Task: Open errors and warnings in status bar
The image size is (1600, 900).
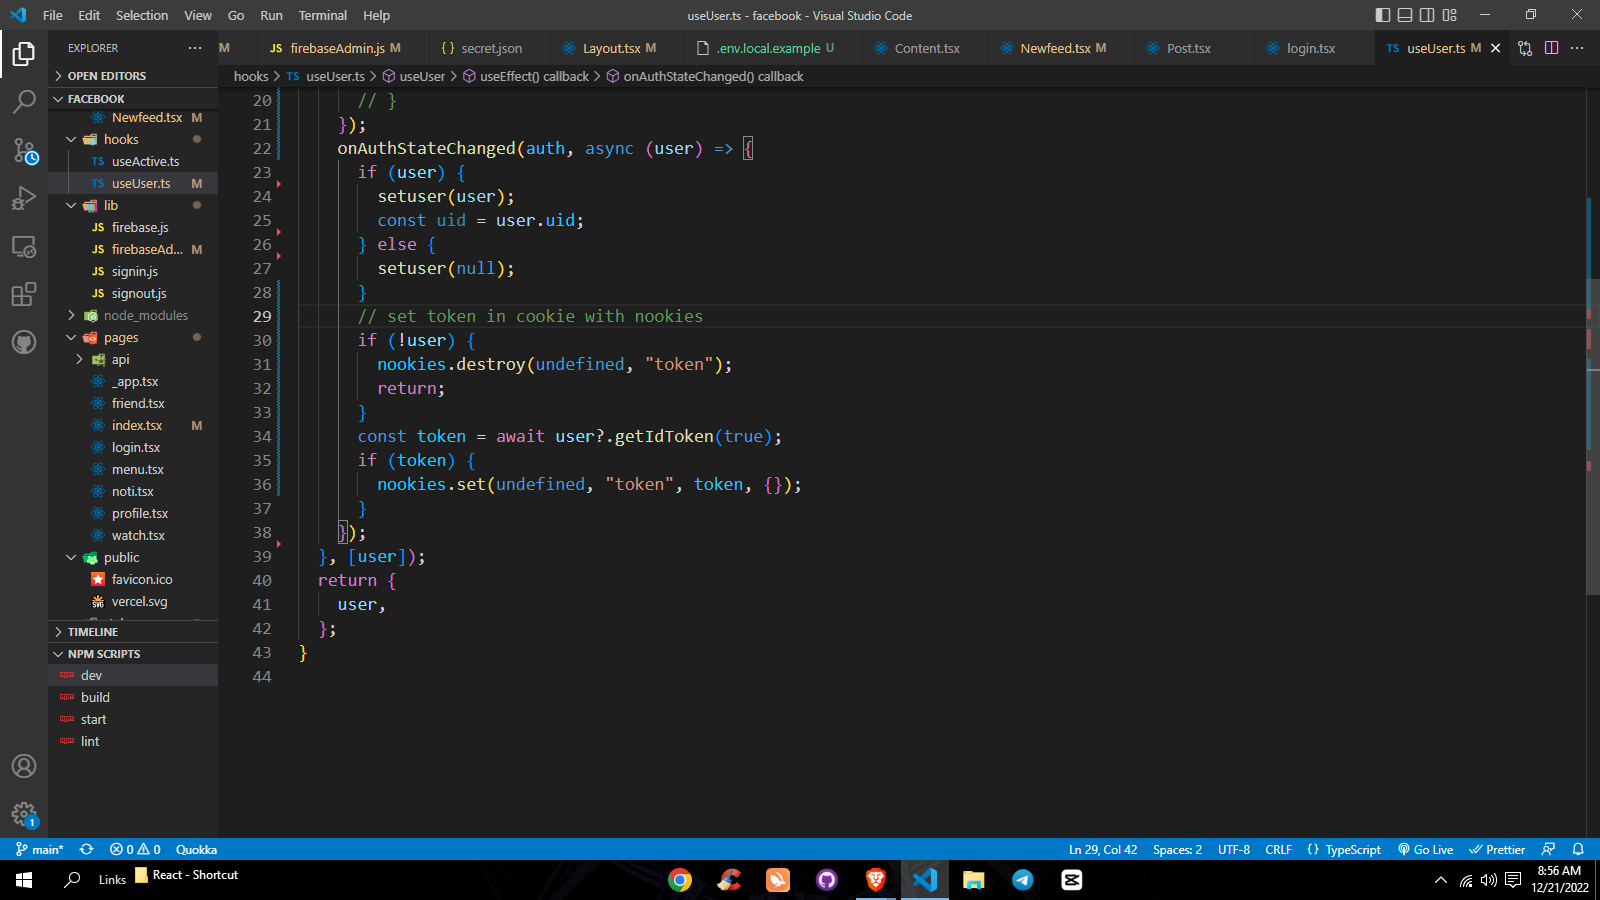Action: [135, 849]
